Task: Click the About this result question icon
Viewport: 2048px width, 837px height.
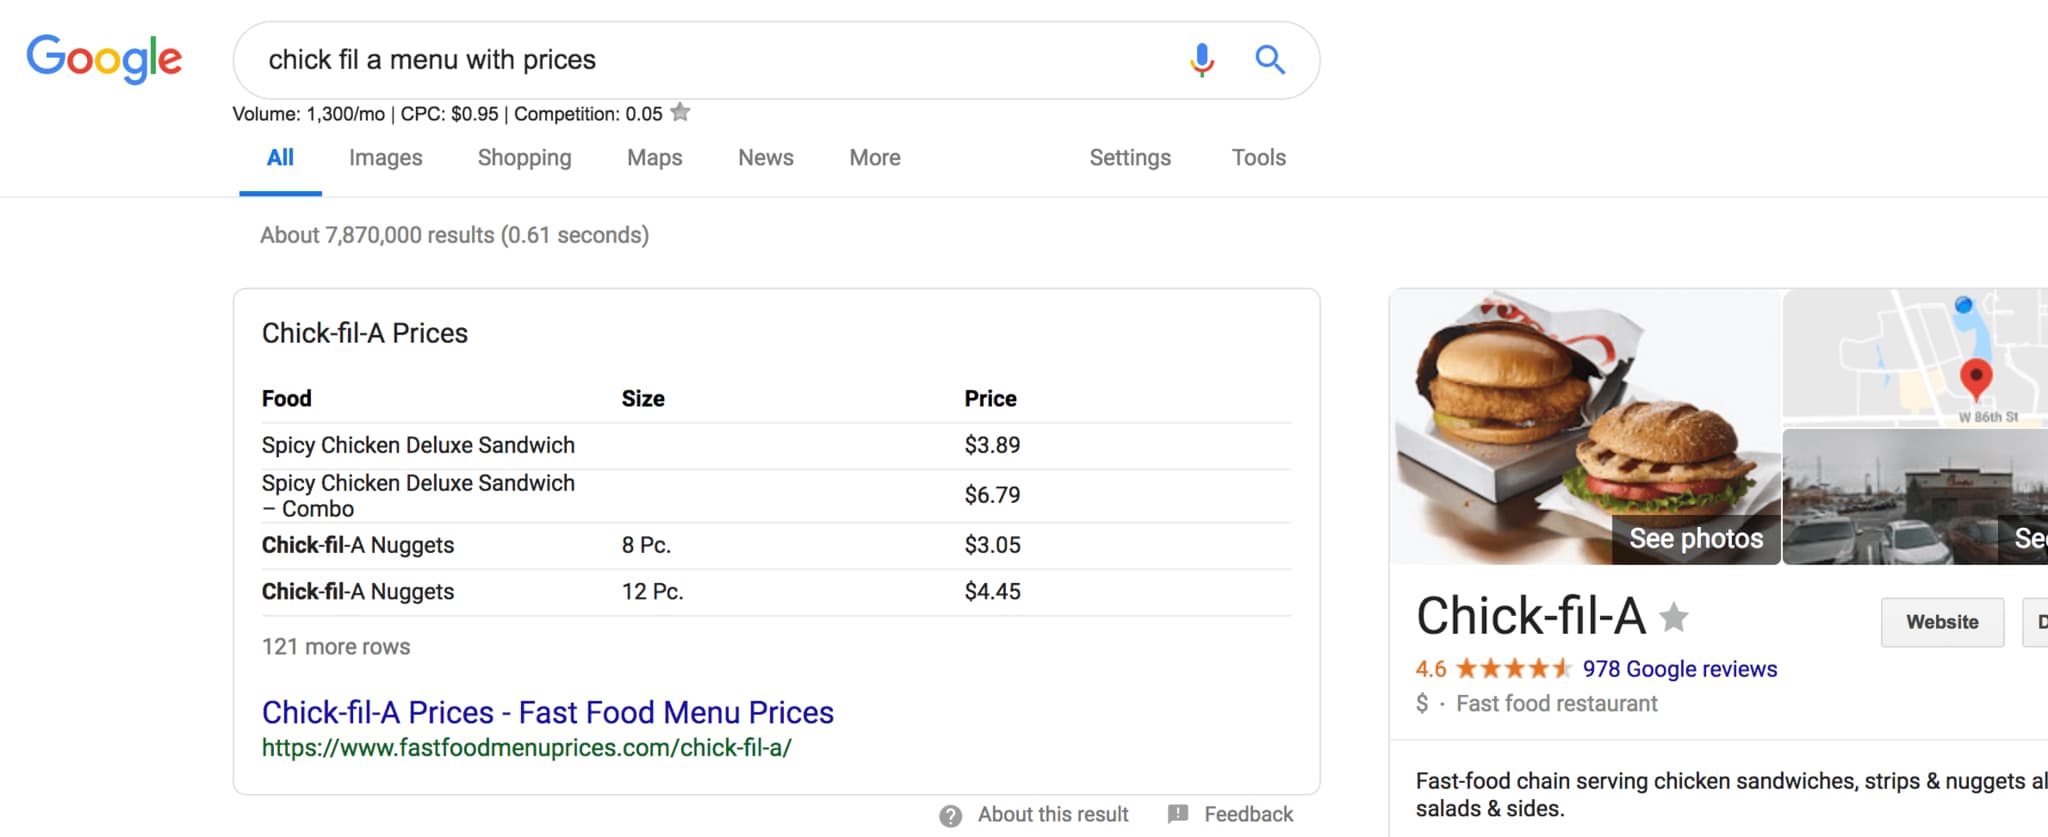Action: coord(951,816)
